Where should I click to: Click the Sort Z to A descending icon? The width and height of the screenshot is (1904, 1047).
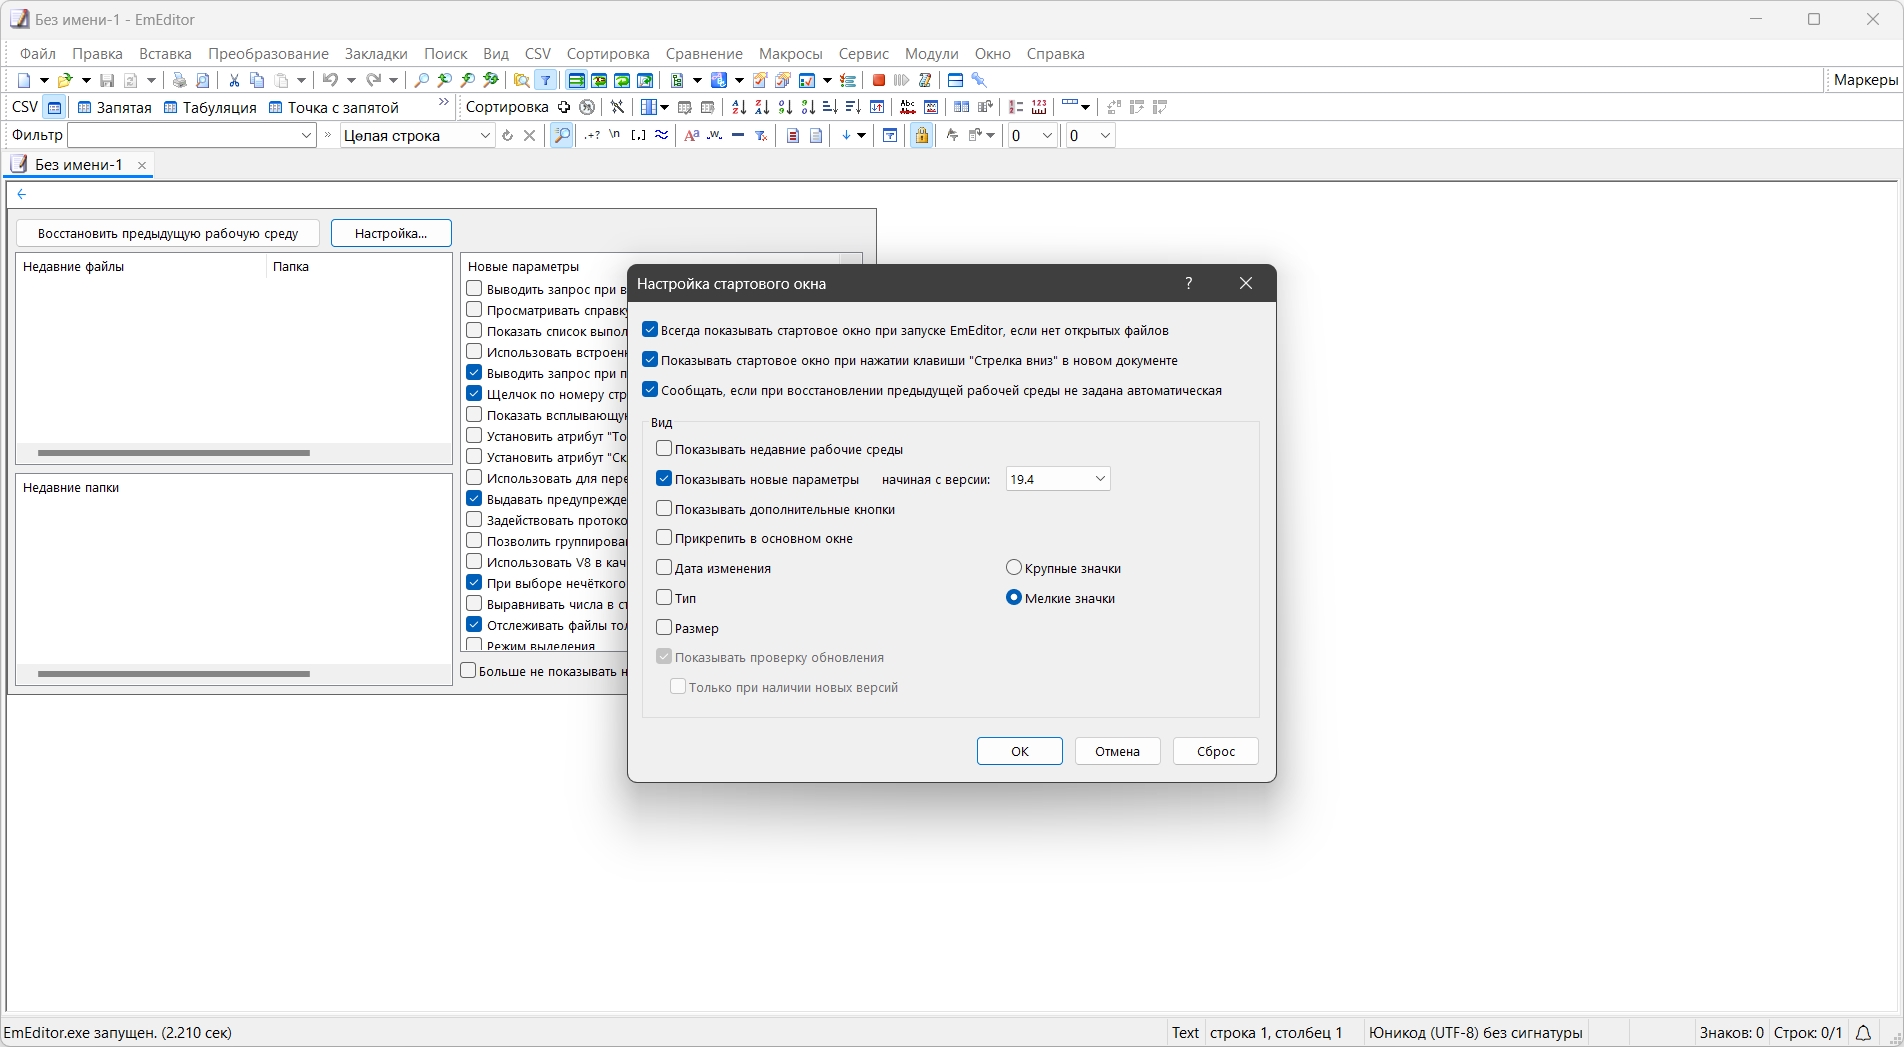[762, 107]
